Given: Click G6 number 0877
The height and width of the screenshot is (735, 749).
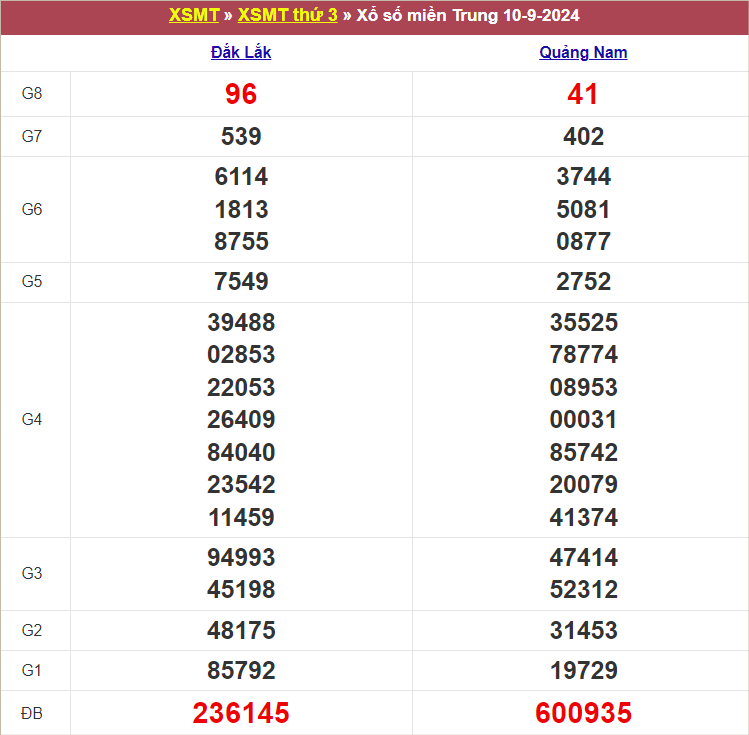Looking at the screenshot, I should [x=583, y=241].
